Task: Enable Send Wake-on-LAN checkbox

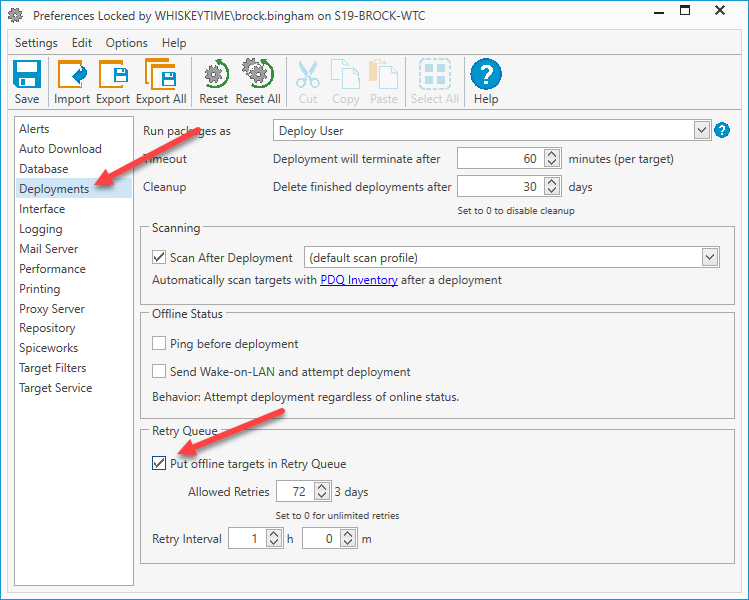Action: pyautogui.click(x=159, y=371)
